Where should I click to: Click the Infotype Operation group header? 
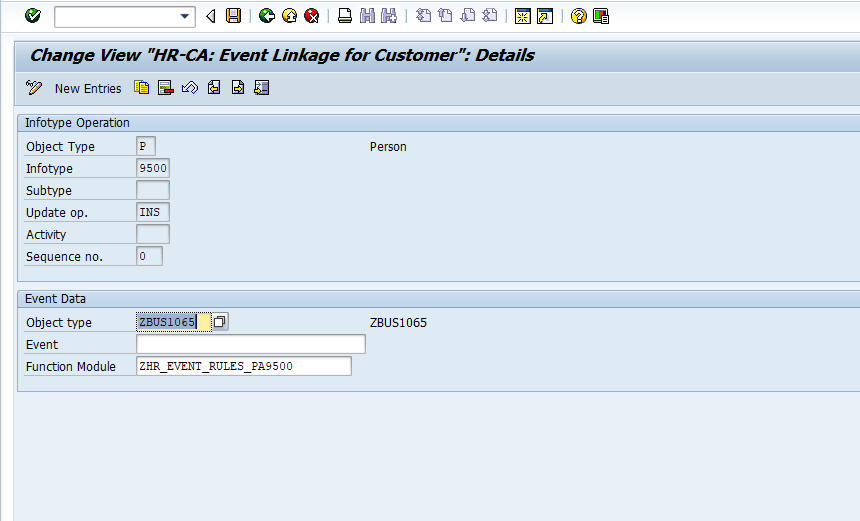[x=77, y=123]
